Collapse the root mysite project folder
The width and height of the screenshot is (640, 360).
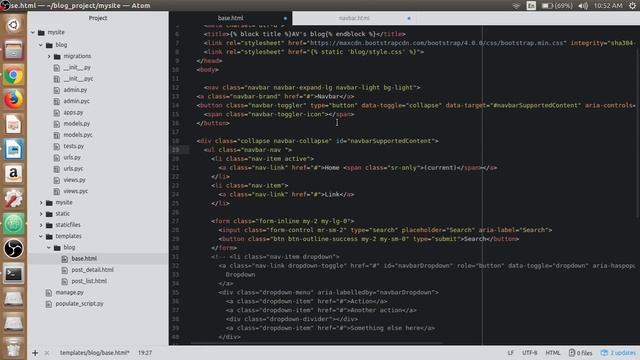tap(33, 32)
